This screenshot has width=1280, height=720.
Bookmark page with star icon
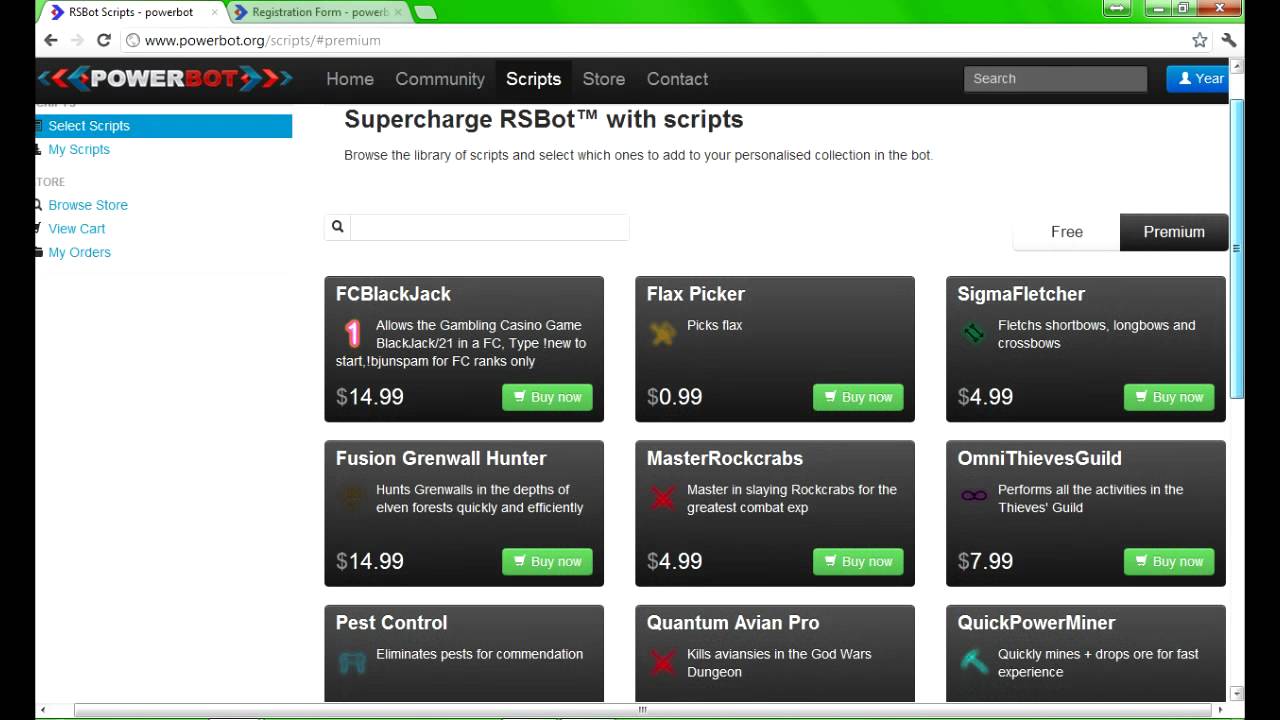point(1199,40)
